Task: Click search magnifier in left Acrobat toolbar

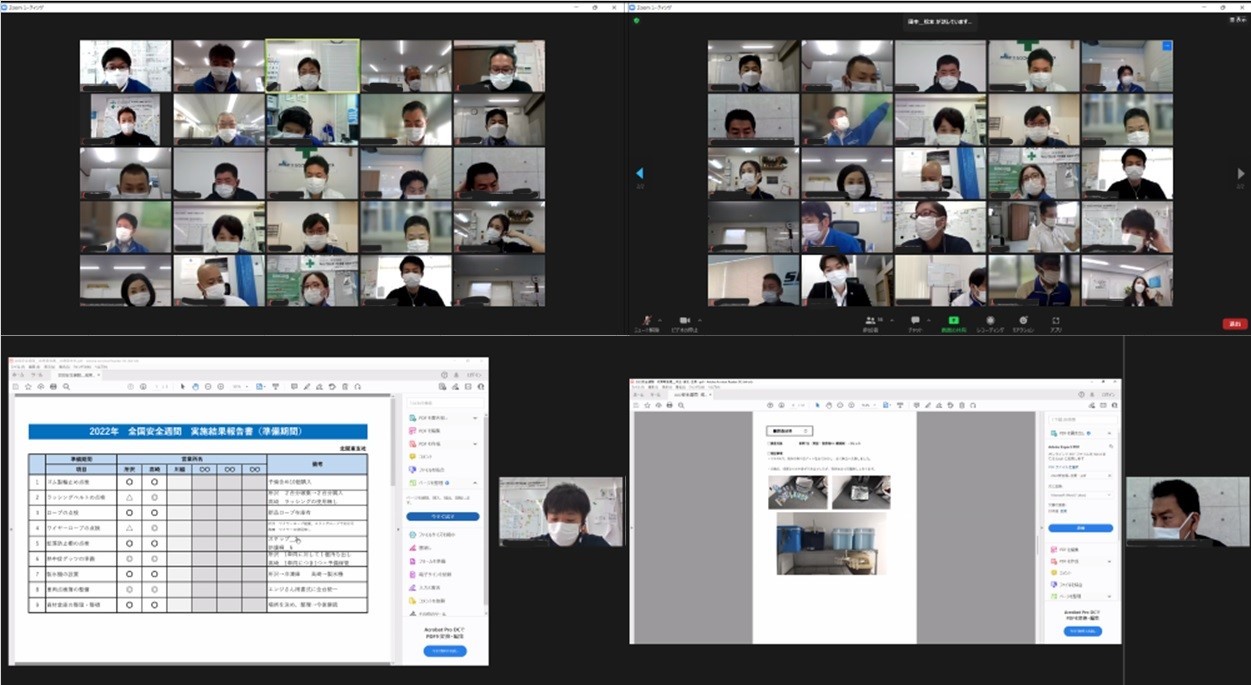Action: pyautogui.click(x=66, y=387)
